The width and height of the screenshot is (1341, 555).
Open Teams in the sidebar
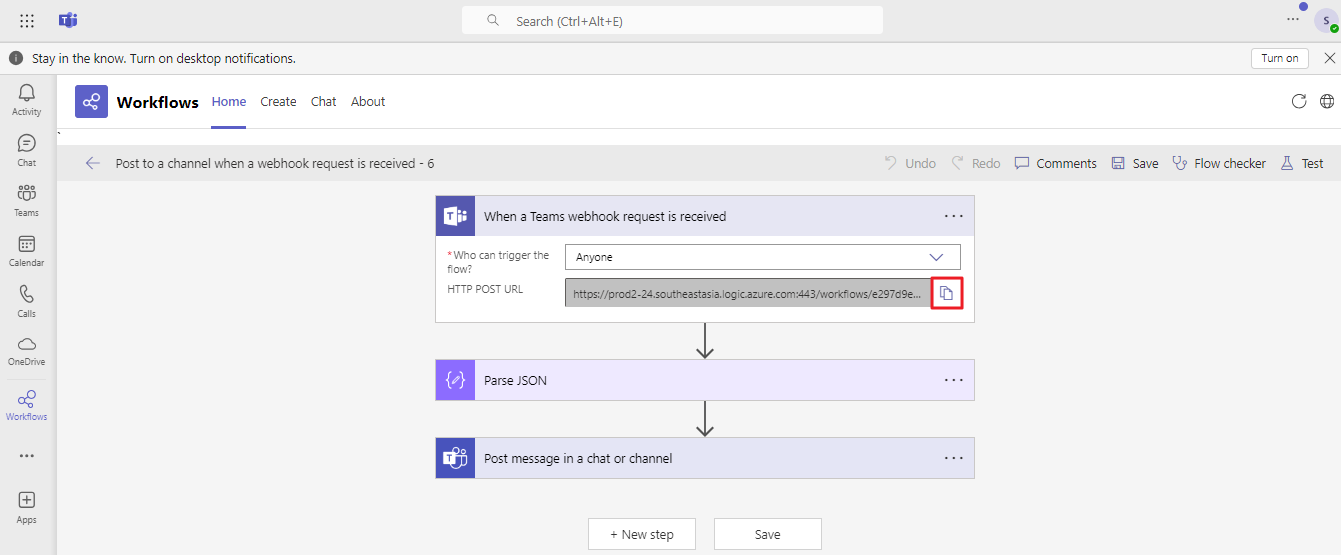tap(27, 200)
